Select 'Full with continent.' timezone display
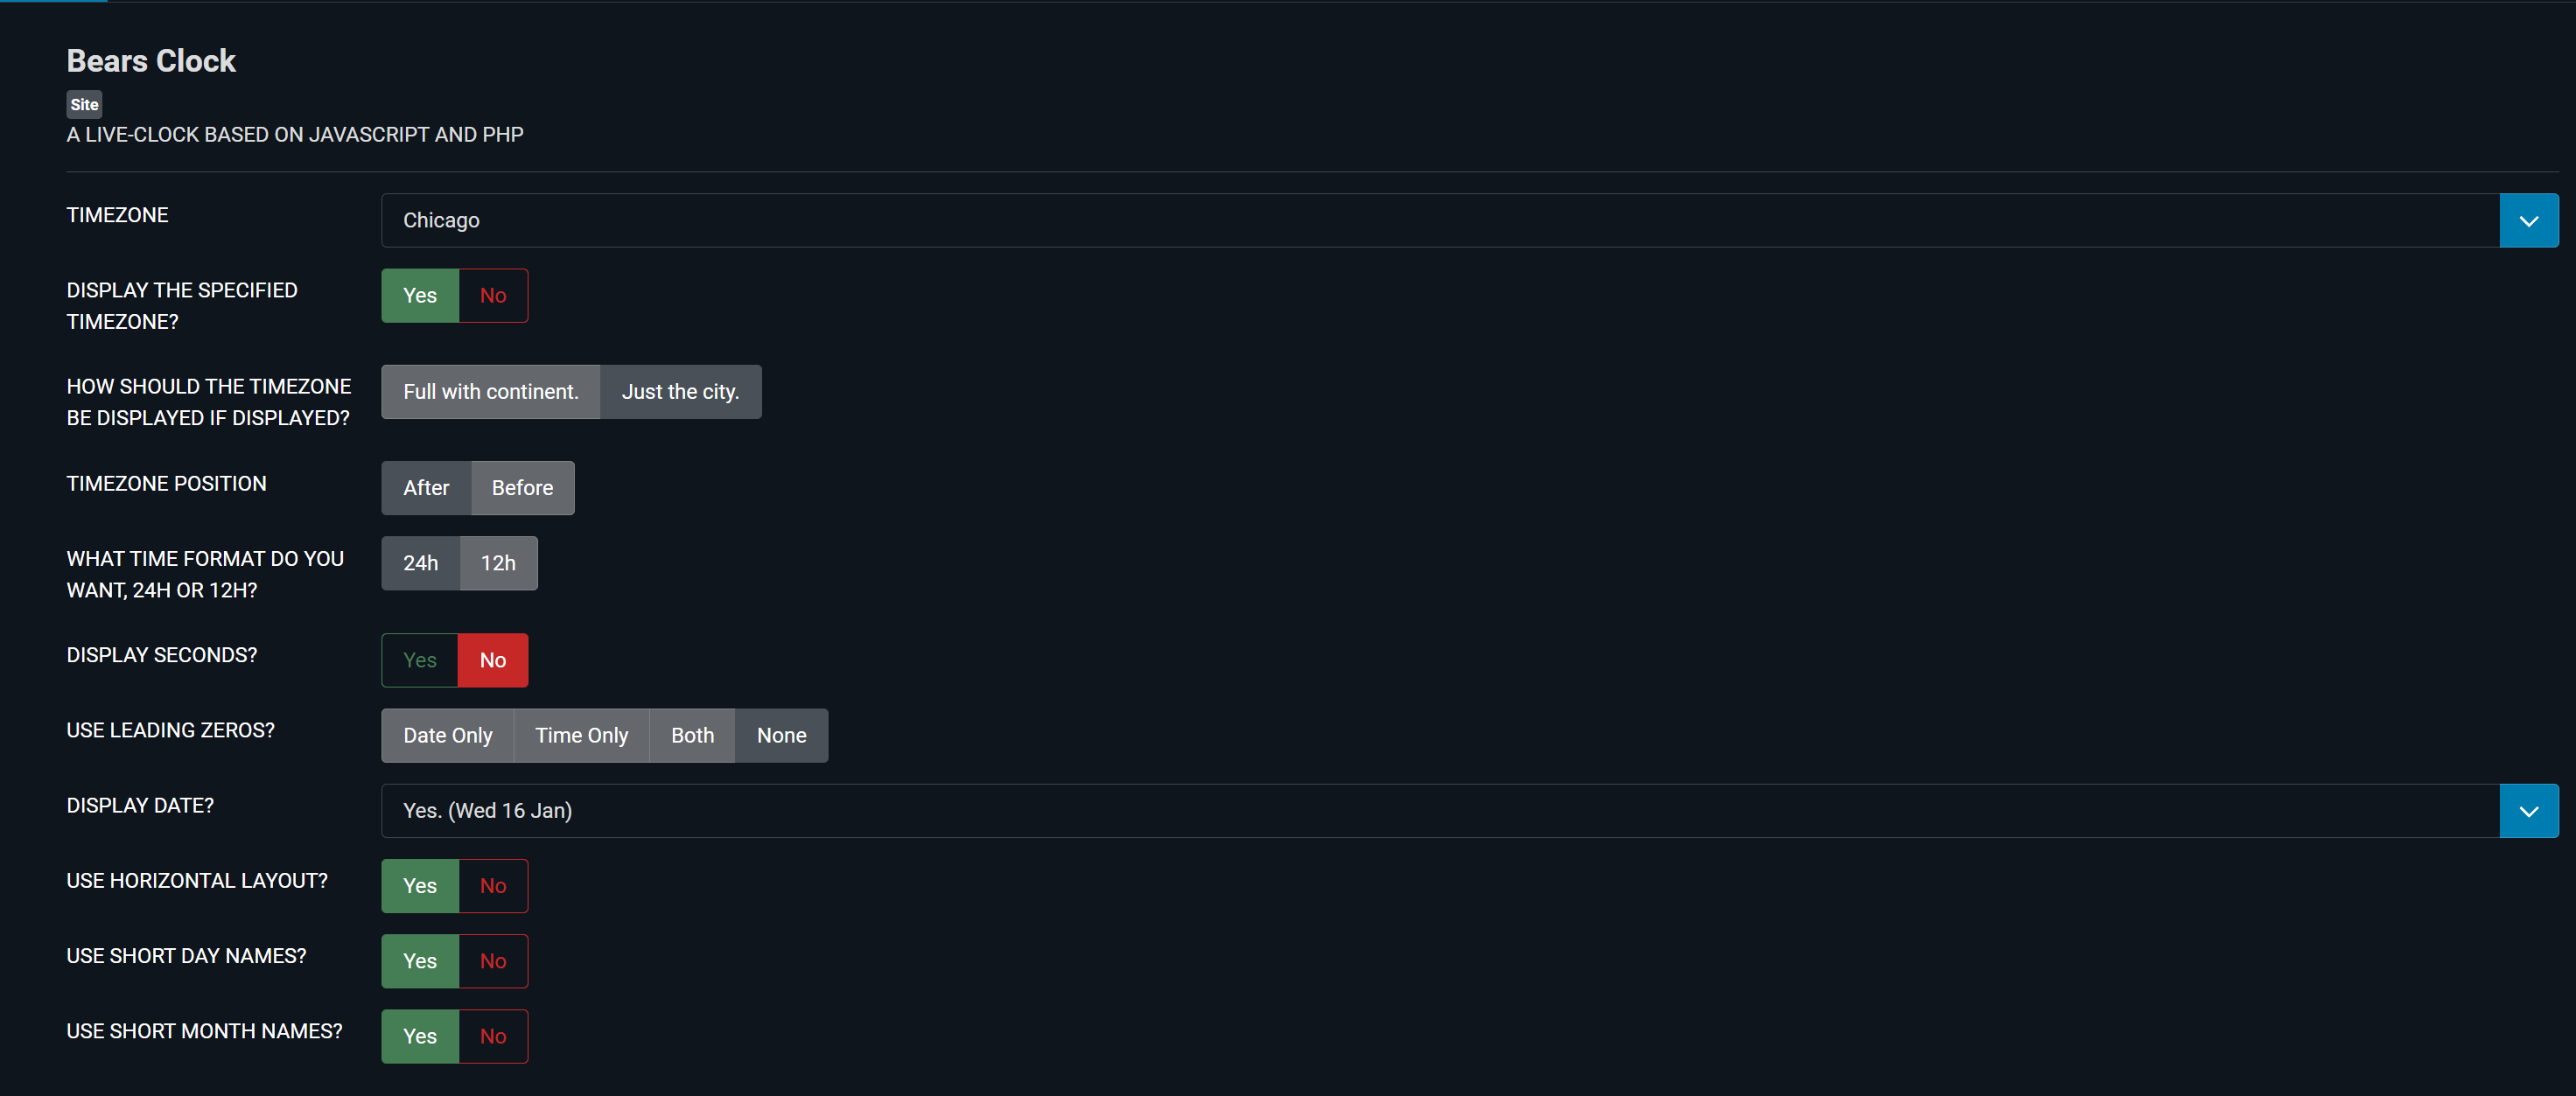Image resolution: width=2576 pixels, height=1096 pixels. point(490,391)
